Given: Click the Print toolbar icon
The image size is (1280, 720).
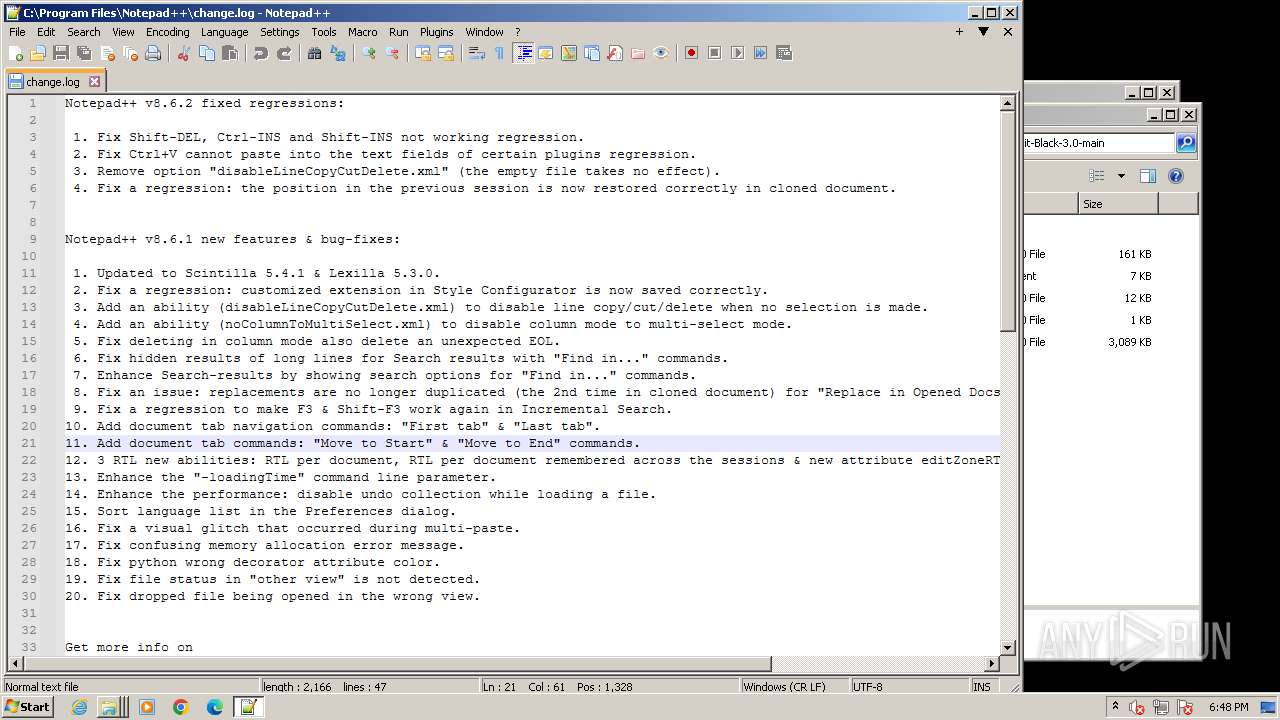Looking at the screenshot, I should 153,53.
